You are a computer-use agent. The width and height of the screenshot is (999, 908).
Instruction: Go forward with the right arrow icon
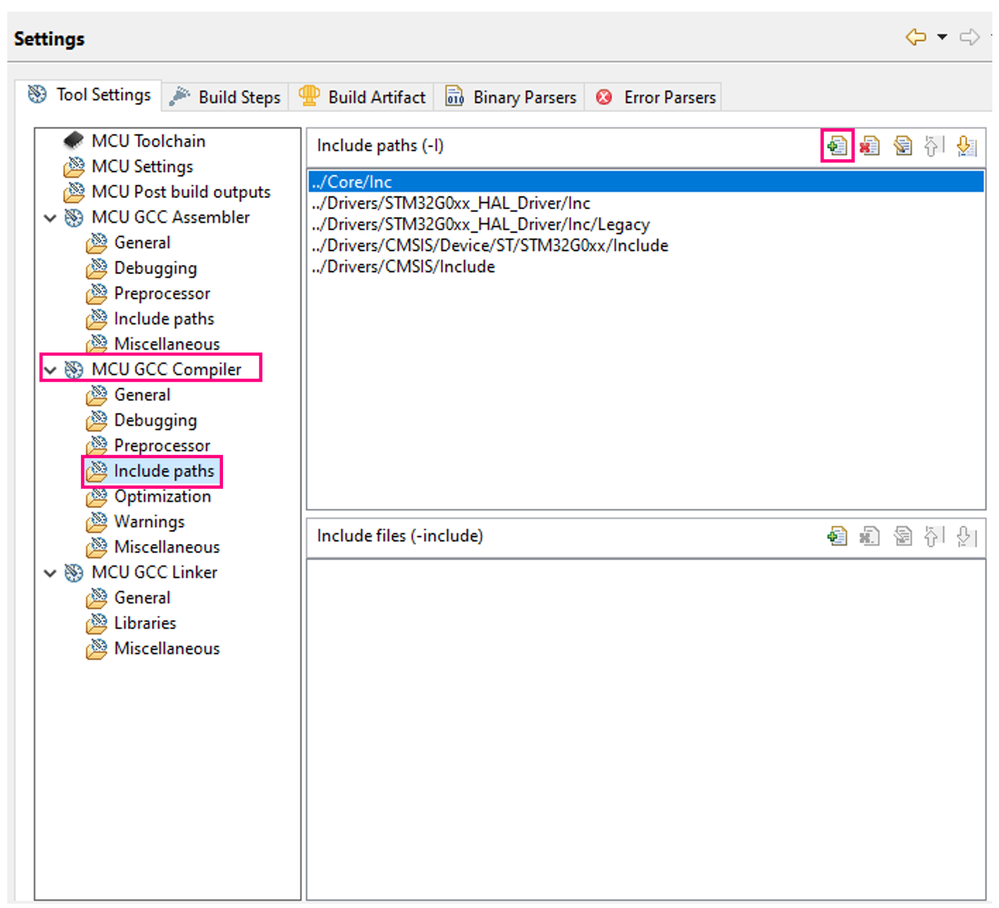pyautogui.click(x=969, y=37)
